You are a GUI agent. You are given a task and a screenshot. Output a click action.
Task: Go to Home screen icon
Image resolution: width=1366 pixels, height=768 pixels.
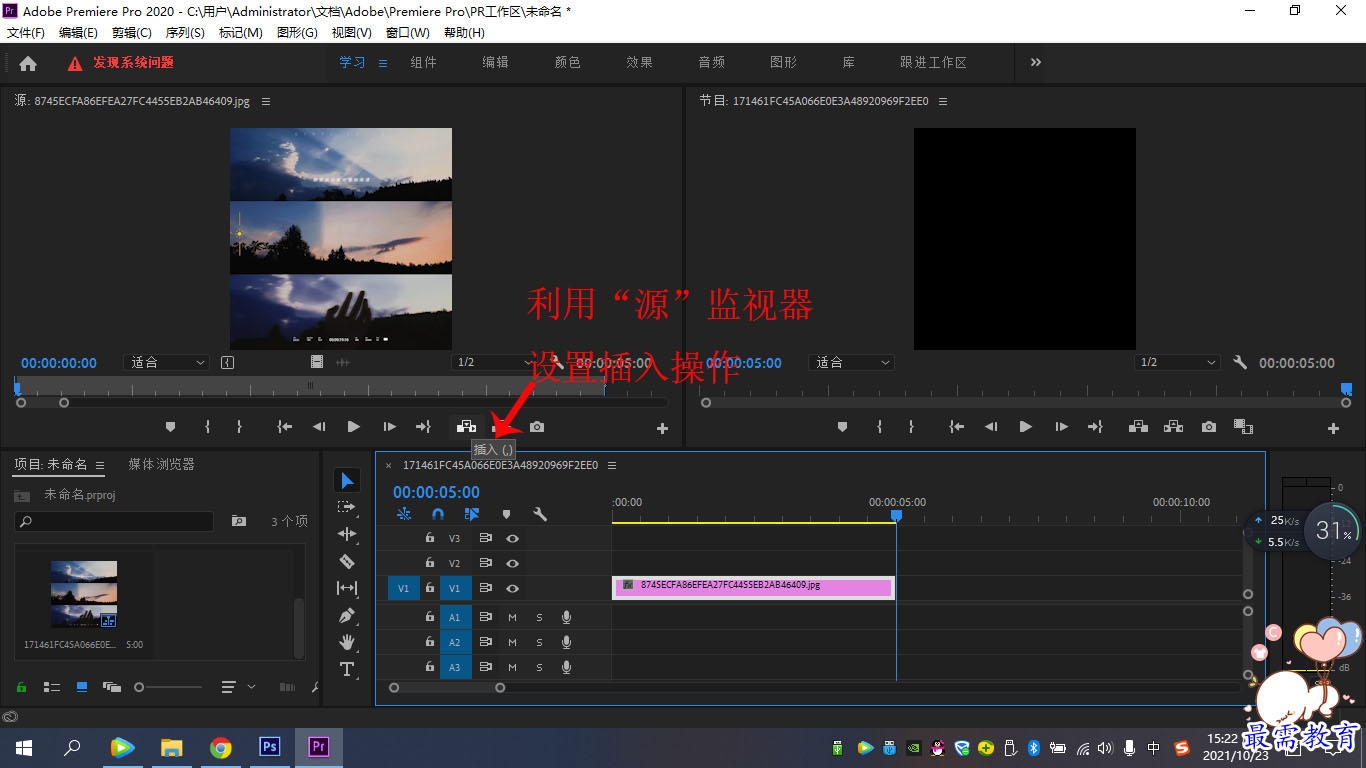pos(28,63)
